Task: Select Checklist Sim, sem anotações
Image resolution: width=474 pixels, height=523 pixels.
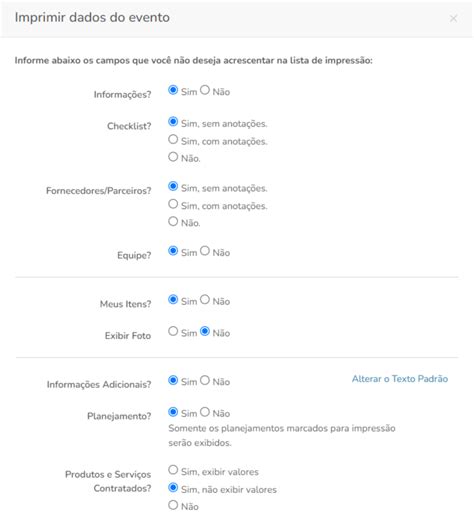Action: tap(173, 122)
